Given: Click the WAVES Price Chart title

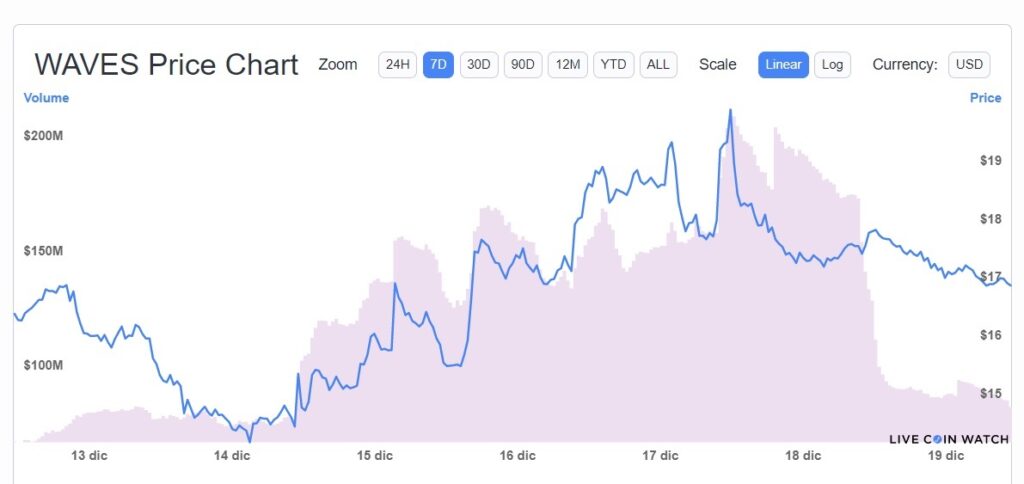Looking at the screenshot, I should pyautogui.click(x=166, y=65).
